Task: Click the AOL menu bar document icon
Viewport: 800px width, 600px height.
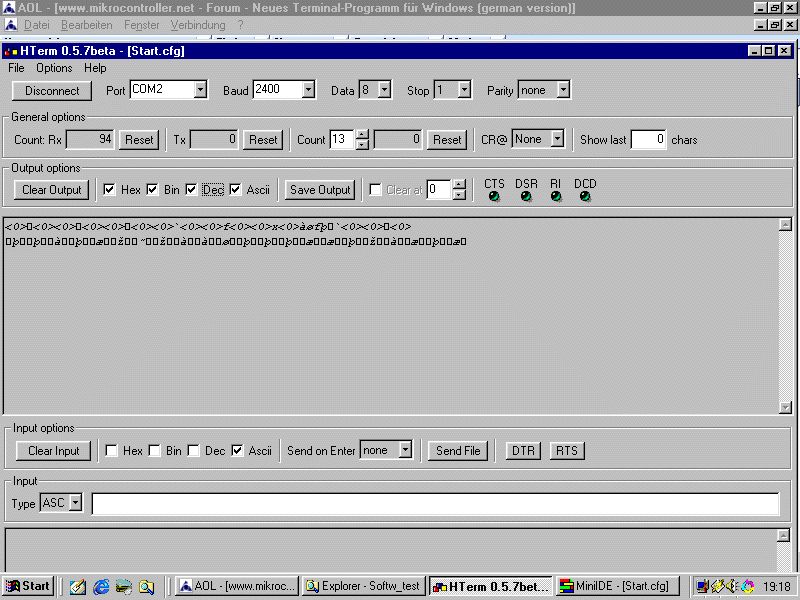Action: click(11, 24)
